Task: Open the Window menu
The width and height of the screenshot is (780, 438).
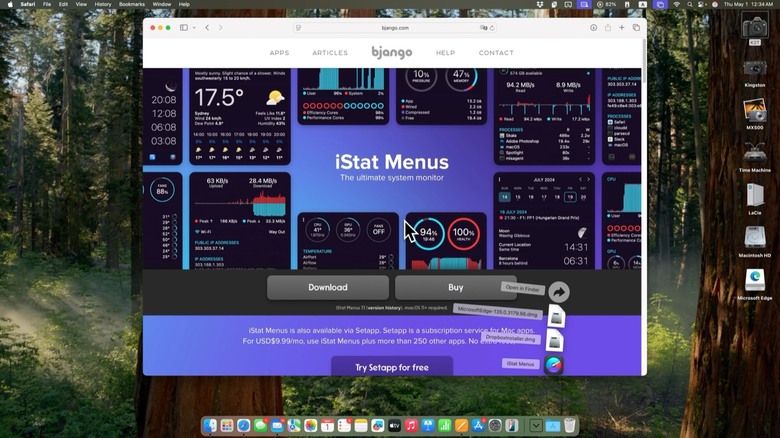Action: [162, 4]
